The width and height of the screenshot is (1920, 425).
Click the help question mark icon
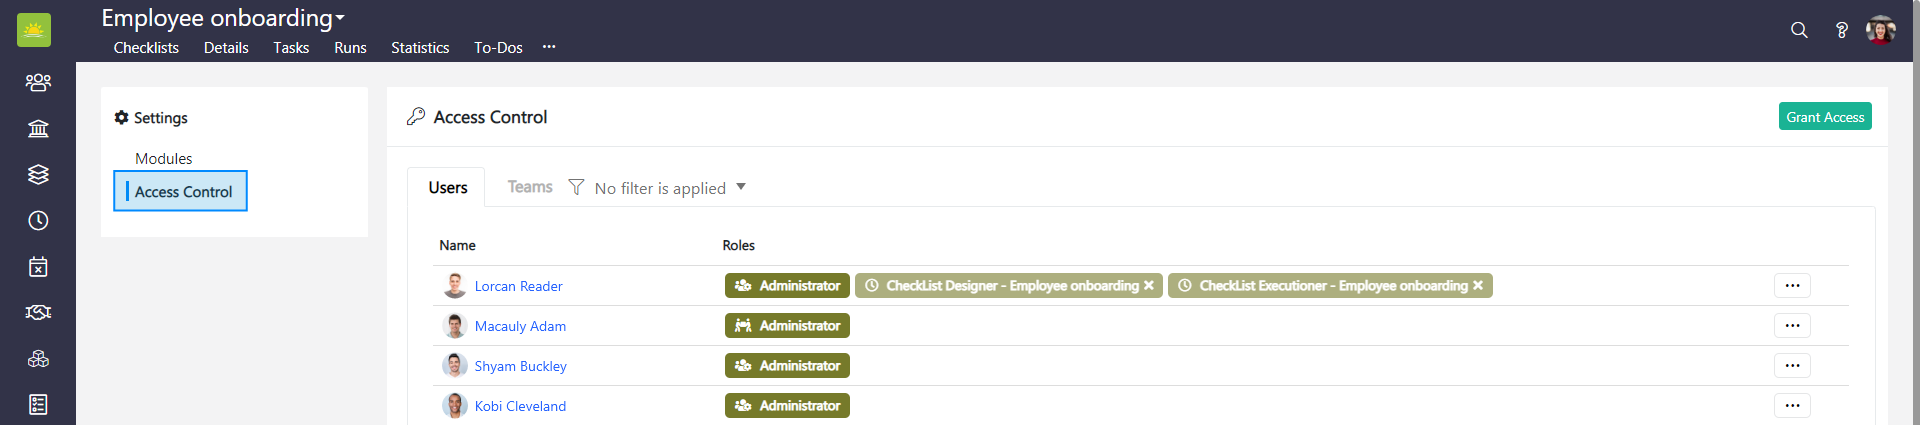point(1841,30)
